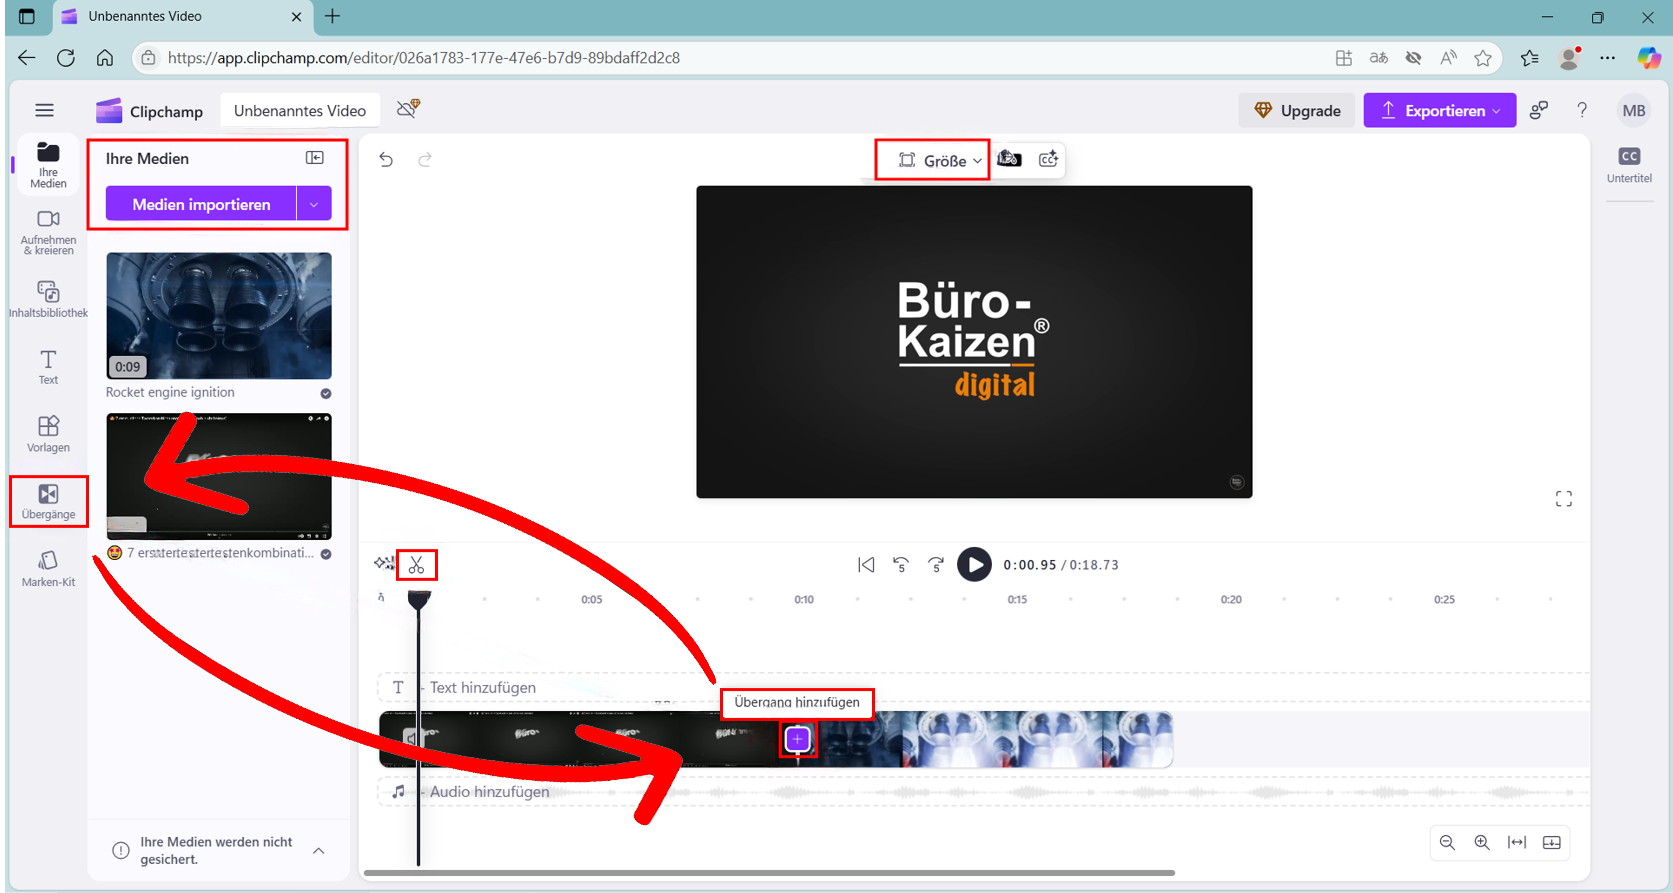Open the Marken-Kit sidebar tab

coord(48,568)
